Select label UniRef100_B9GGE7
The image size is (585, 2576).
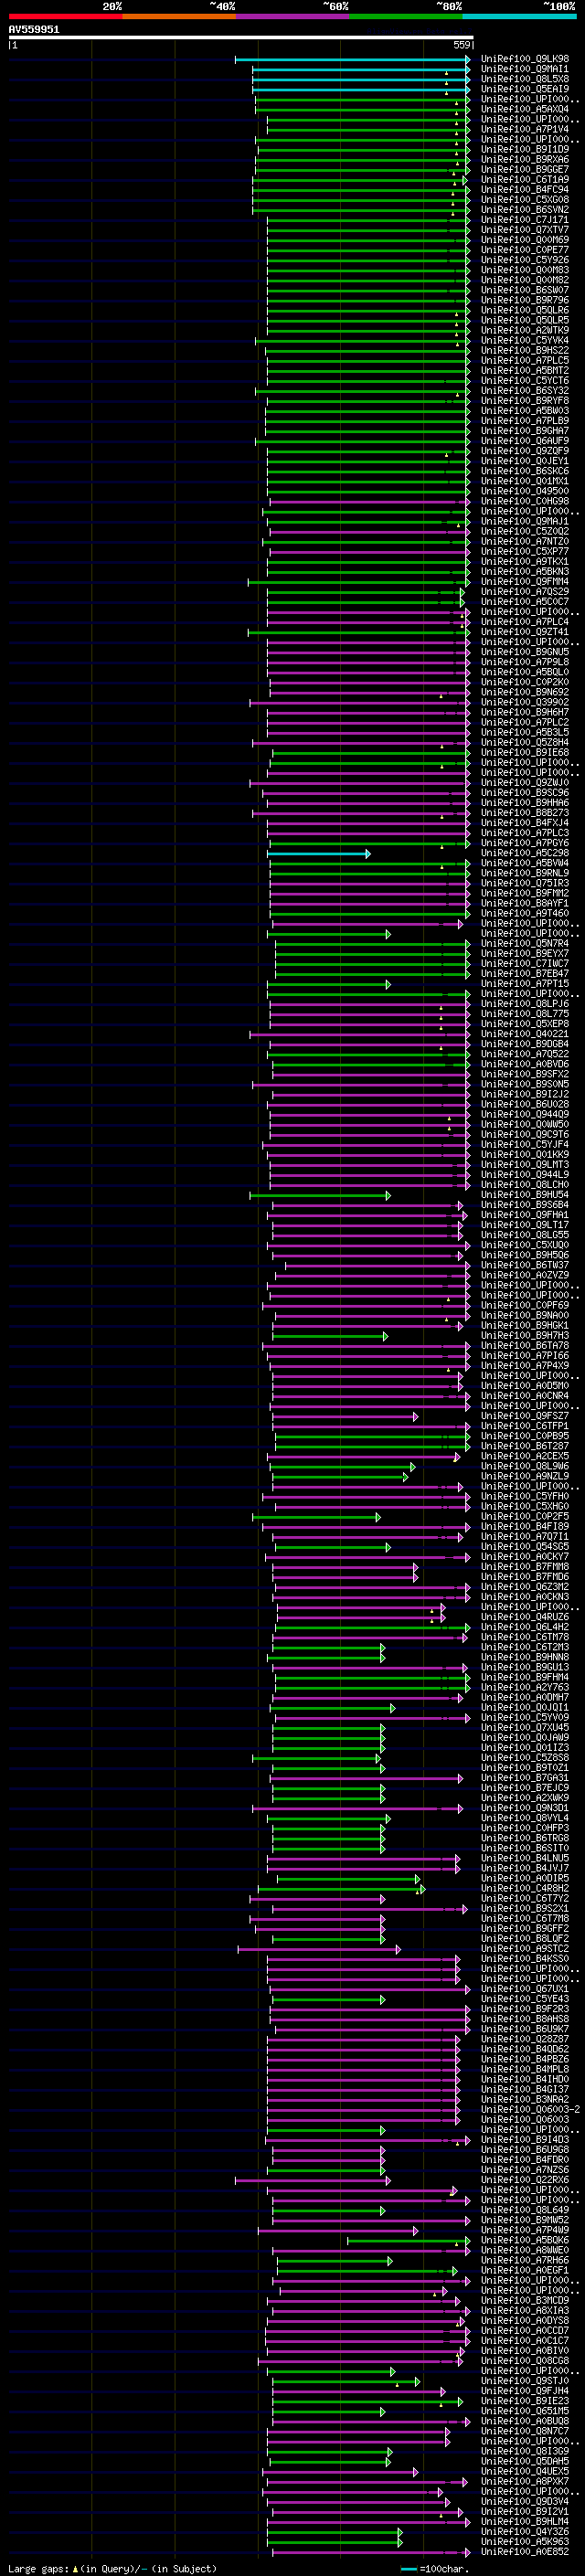(x=524, y=169)
